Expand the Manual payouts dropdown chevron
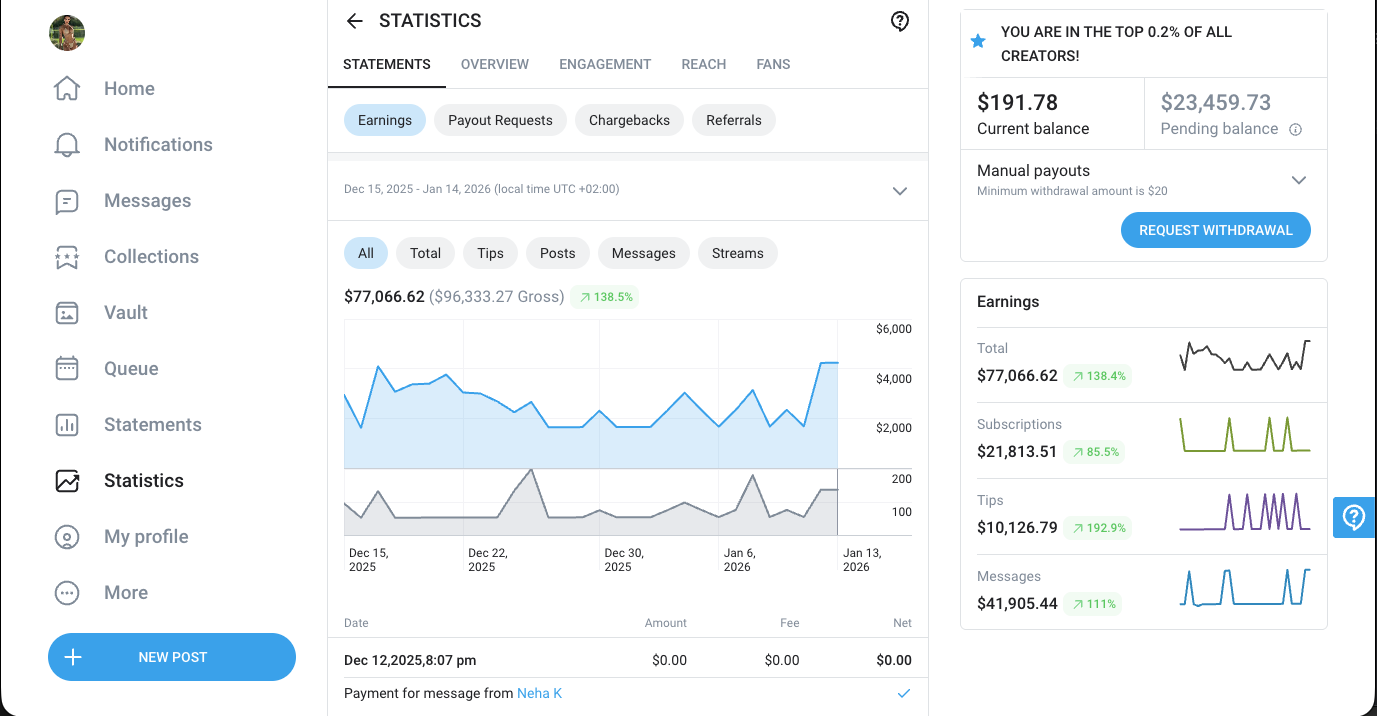1377x716 pixels. (x=1299, y=180)
